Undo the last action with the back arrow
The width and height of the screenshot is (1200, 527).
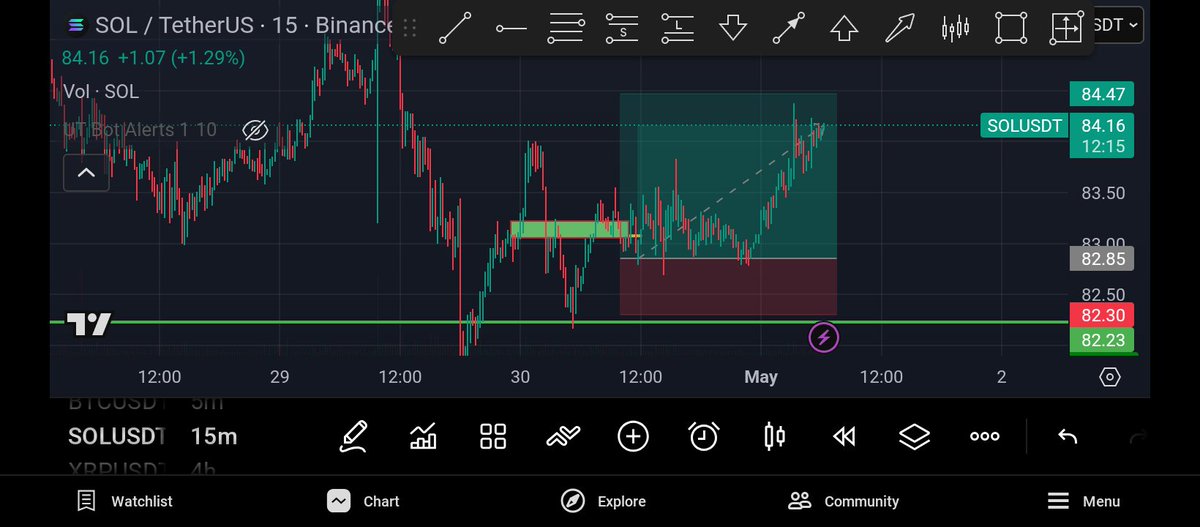(x=1067, y=436)
